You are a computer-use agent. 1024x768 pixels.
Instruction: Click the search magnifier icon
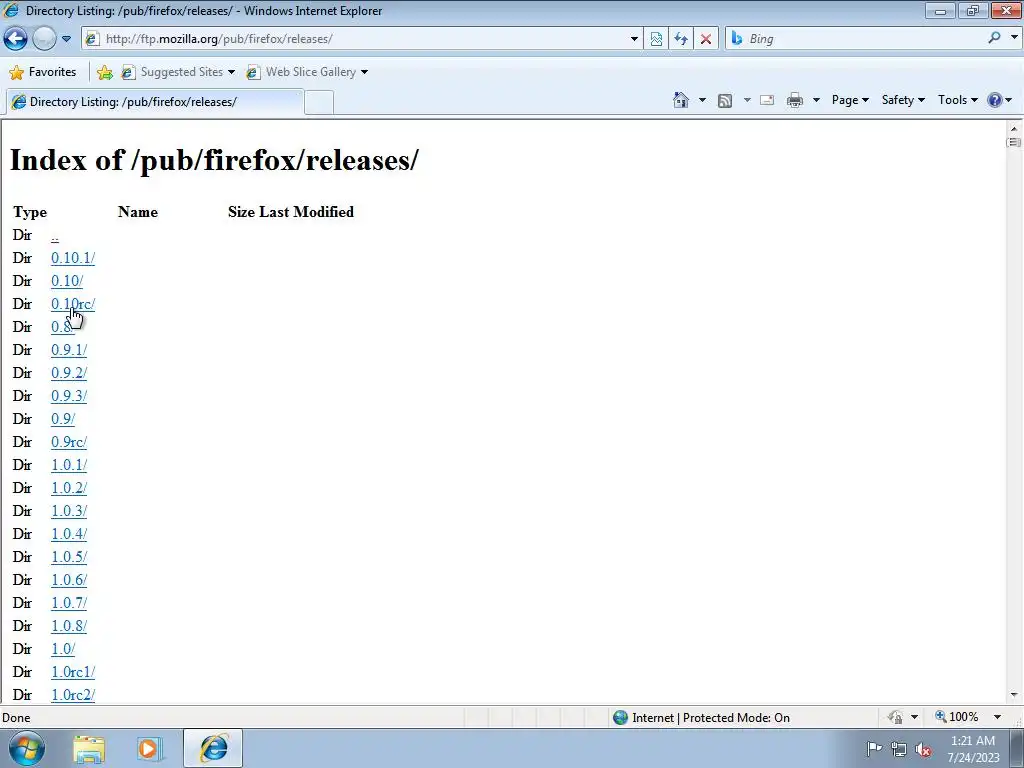[994, 38]
